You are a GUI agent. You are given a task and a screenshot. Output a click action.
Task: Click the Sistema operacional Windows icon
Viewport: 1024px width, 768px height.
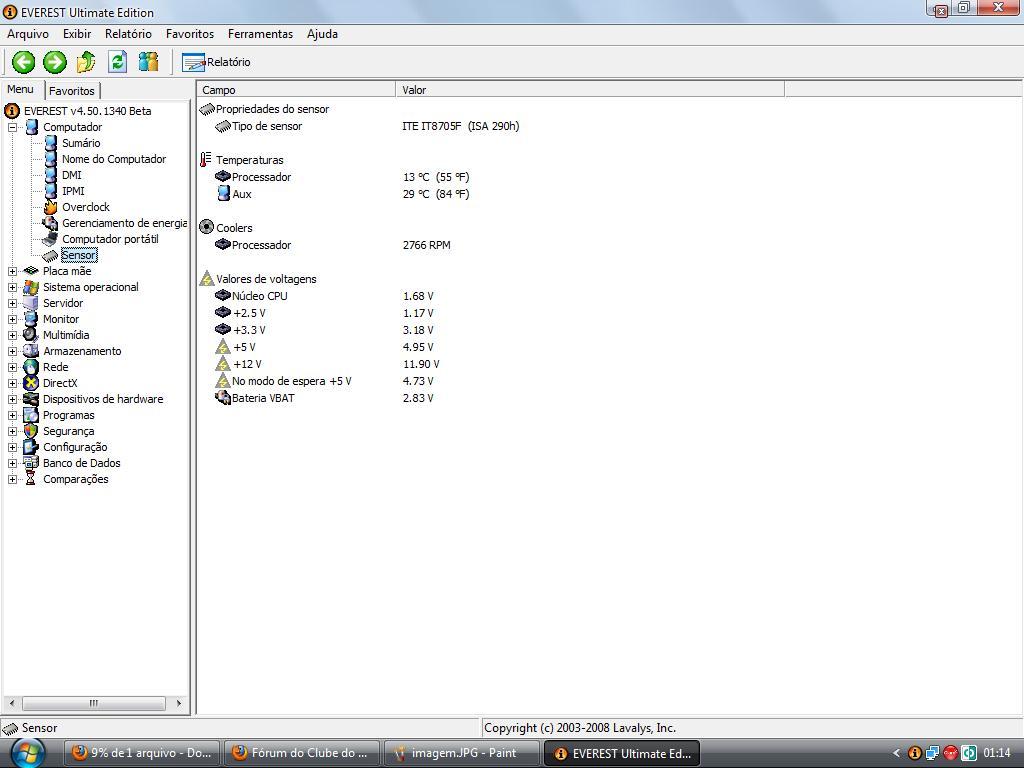[31, 287]
